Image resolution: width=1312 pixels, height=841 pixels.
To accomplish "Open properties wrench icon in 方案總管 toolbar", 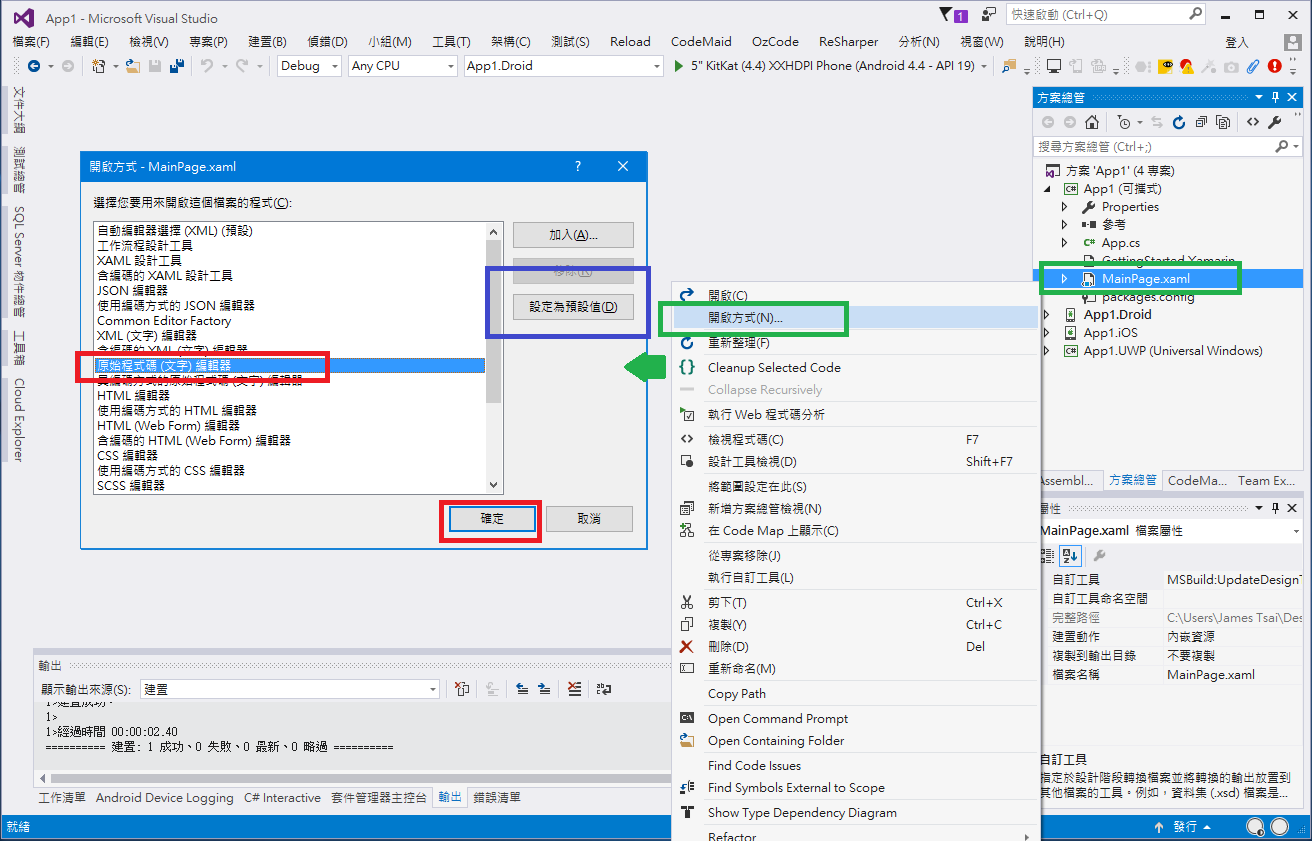I will [x=1275, y=122].
